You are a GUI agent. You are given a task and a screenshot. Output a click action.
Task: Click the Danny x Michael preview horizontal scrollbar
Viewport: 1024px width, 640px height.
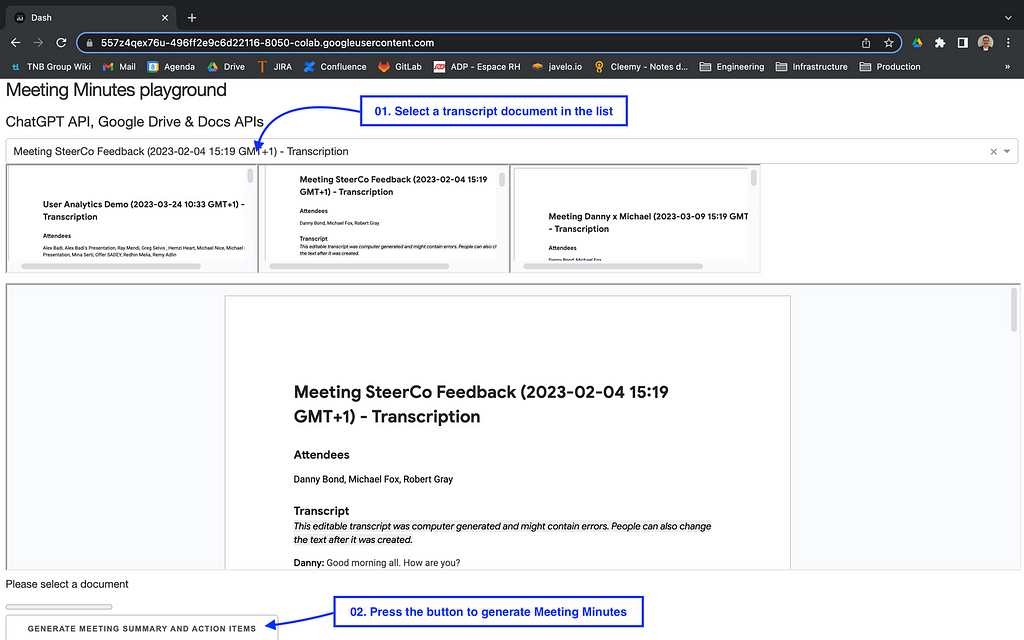click(x=613, y=266)
